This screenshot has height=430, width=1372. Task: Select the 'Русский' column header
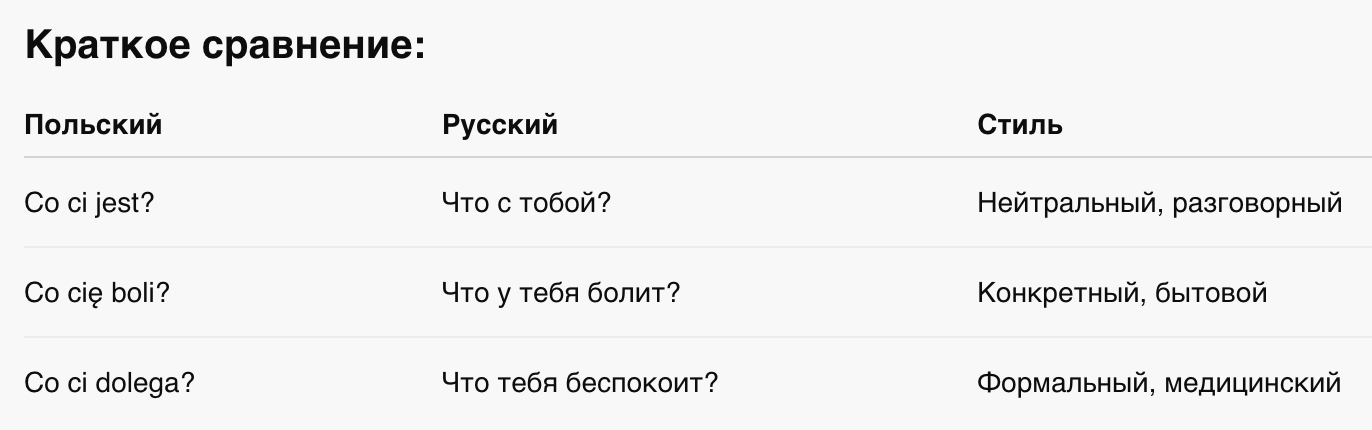point(500,125)
